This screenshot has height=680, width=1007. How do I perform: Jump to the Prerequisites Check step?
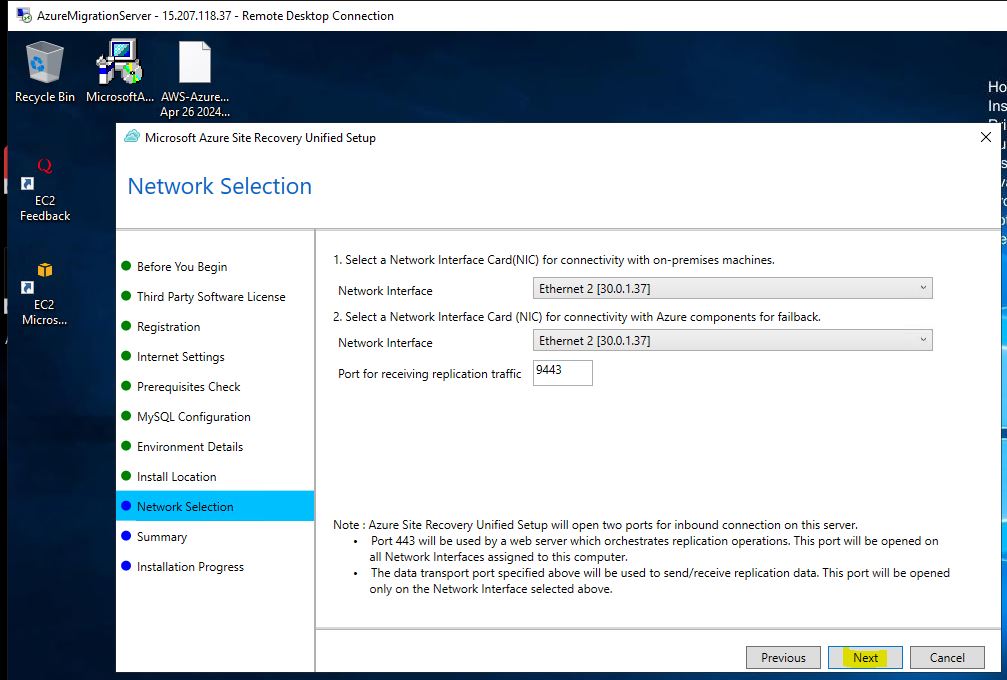pos(188,387)
